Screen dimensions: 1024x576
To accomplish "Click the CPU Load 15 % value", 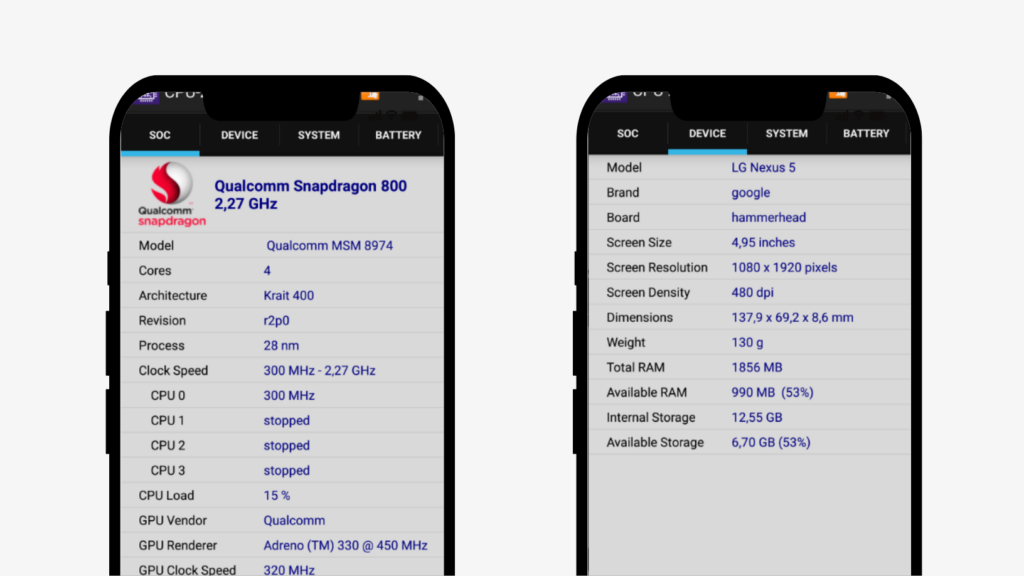I will (x=277, y=496).
